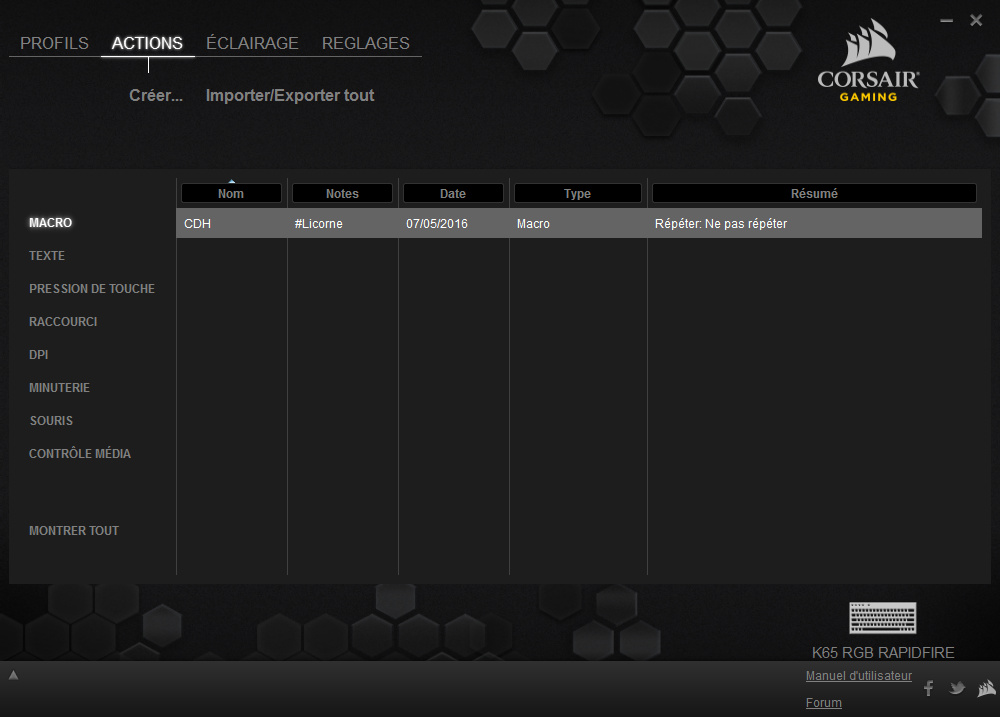Expand the bottom panel using the triangle arrow
Viewport: 1000px width, 717px height.
pos(13,675)
